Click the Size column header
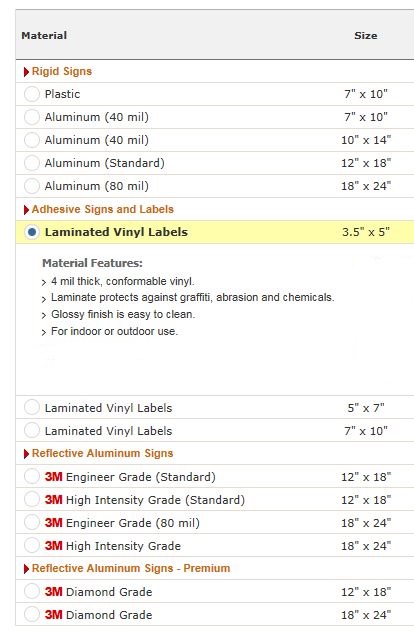 pyautogui.click(x=366, y=36)
